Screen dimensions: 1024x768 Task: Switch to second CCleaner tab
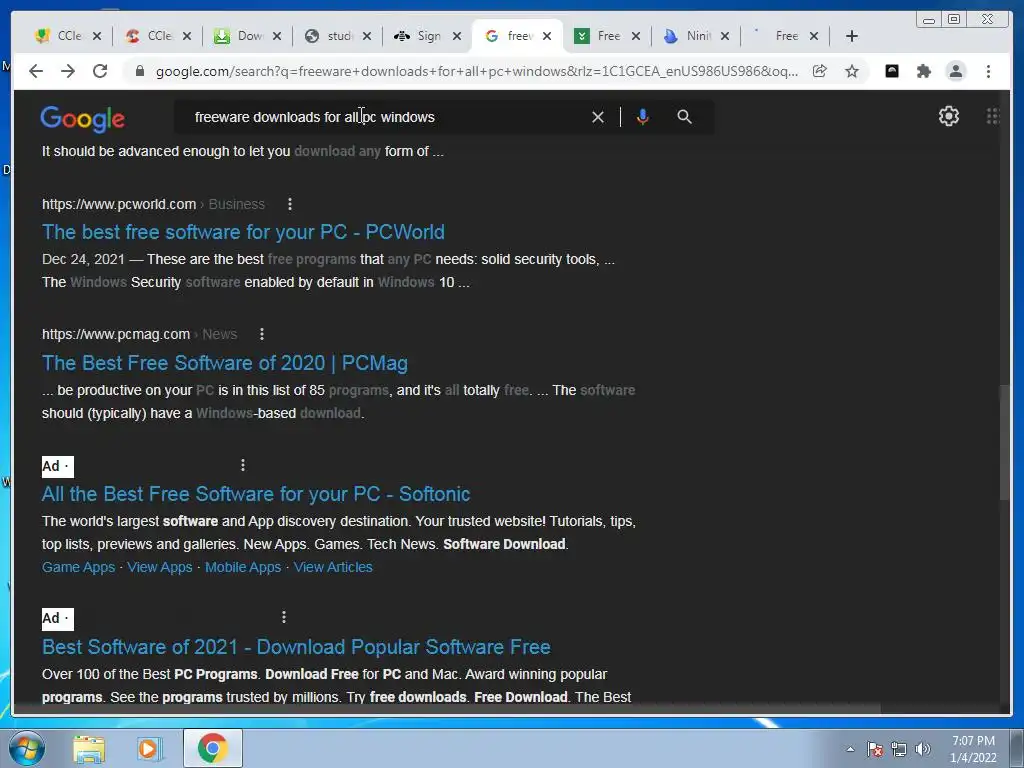click(150, 36)
